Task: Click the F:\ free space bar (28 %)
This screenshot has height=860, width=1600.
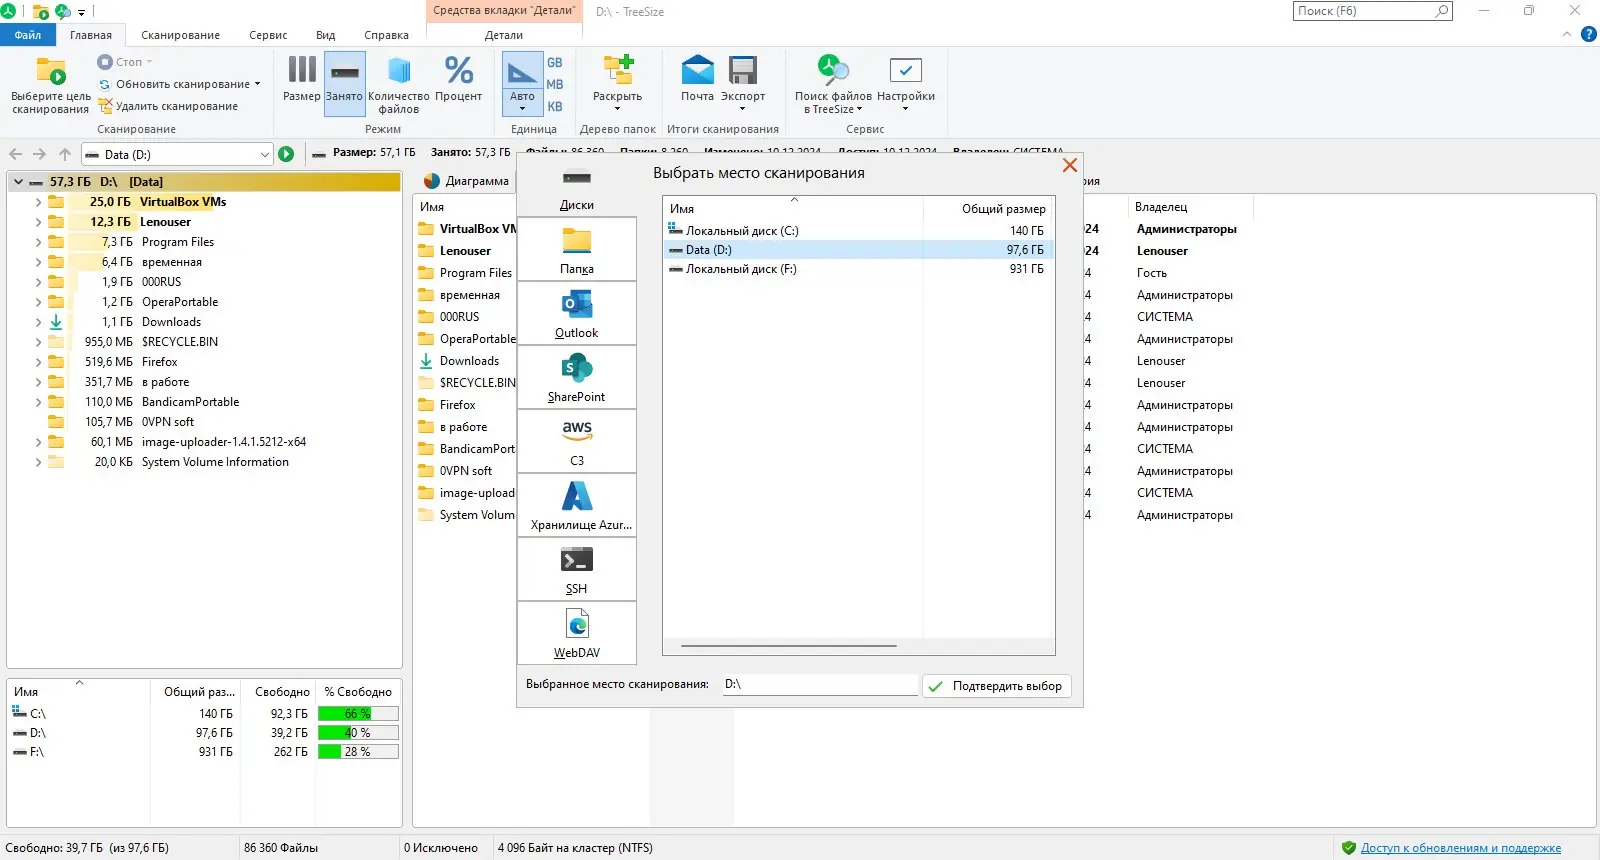Action: [x=358, y=752]
